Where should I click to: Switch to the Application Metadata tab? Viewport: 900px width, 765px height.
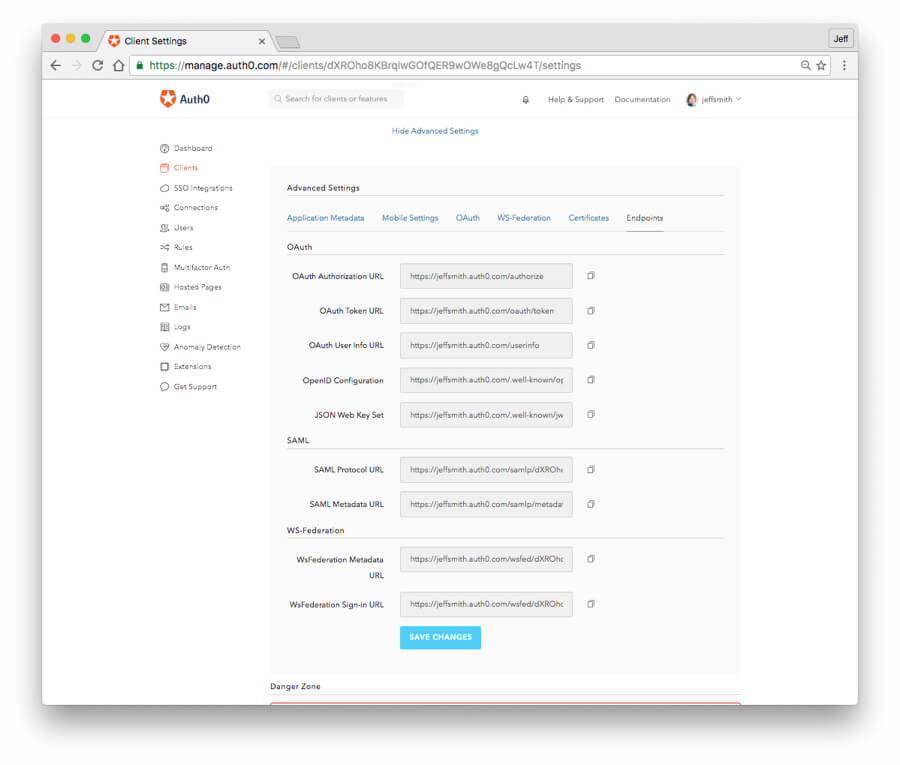tap(325, 218)
